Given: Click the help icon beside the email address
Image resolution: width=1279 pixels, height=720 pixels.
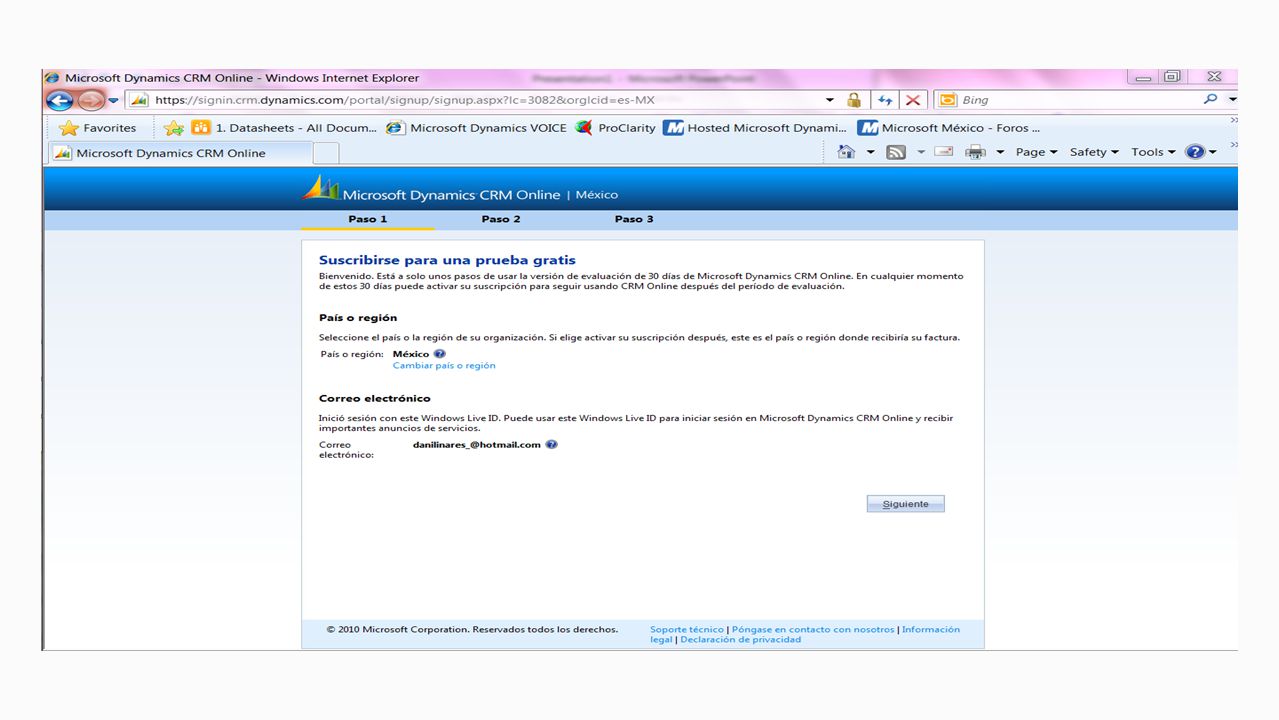Looking at the screenshot, I should click(552, 445).
